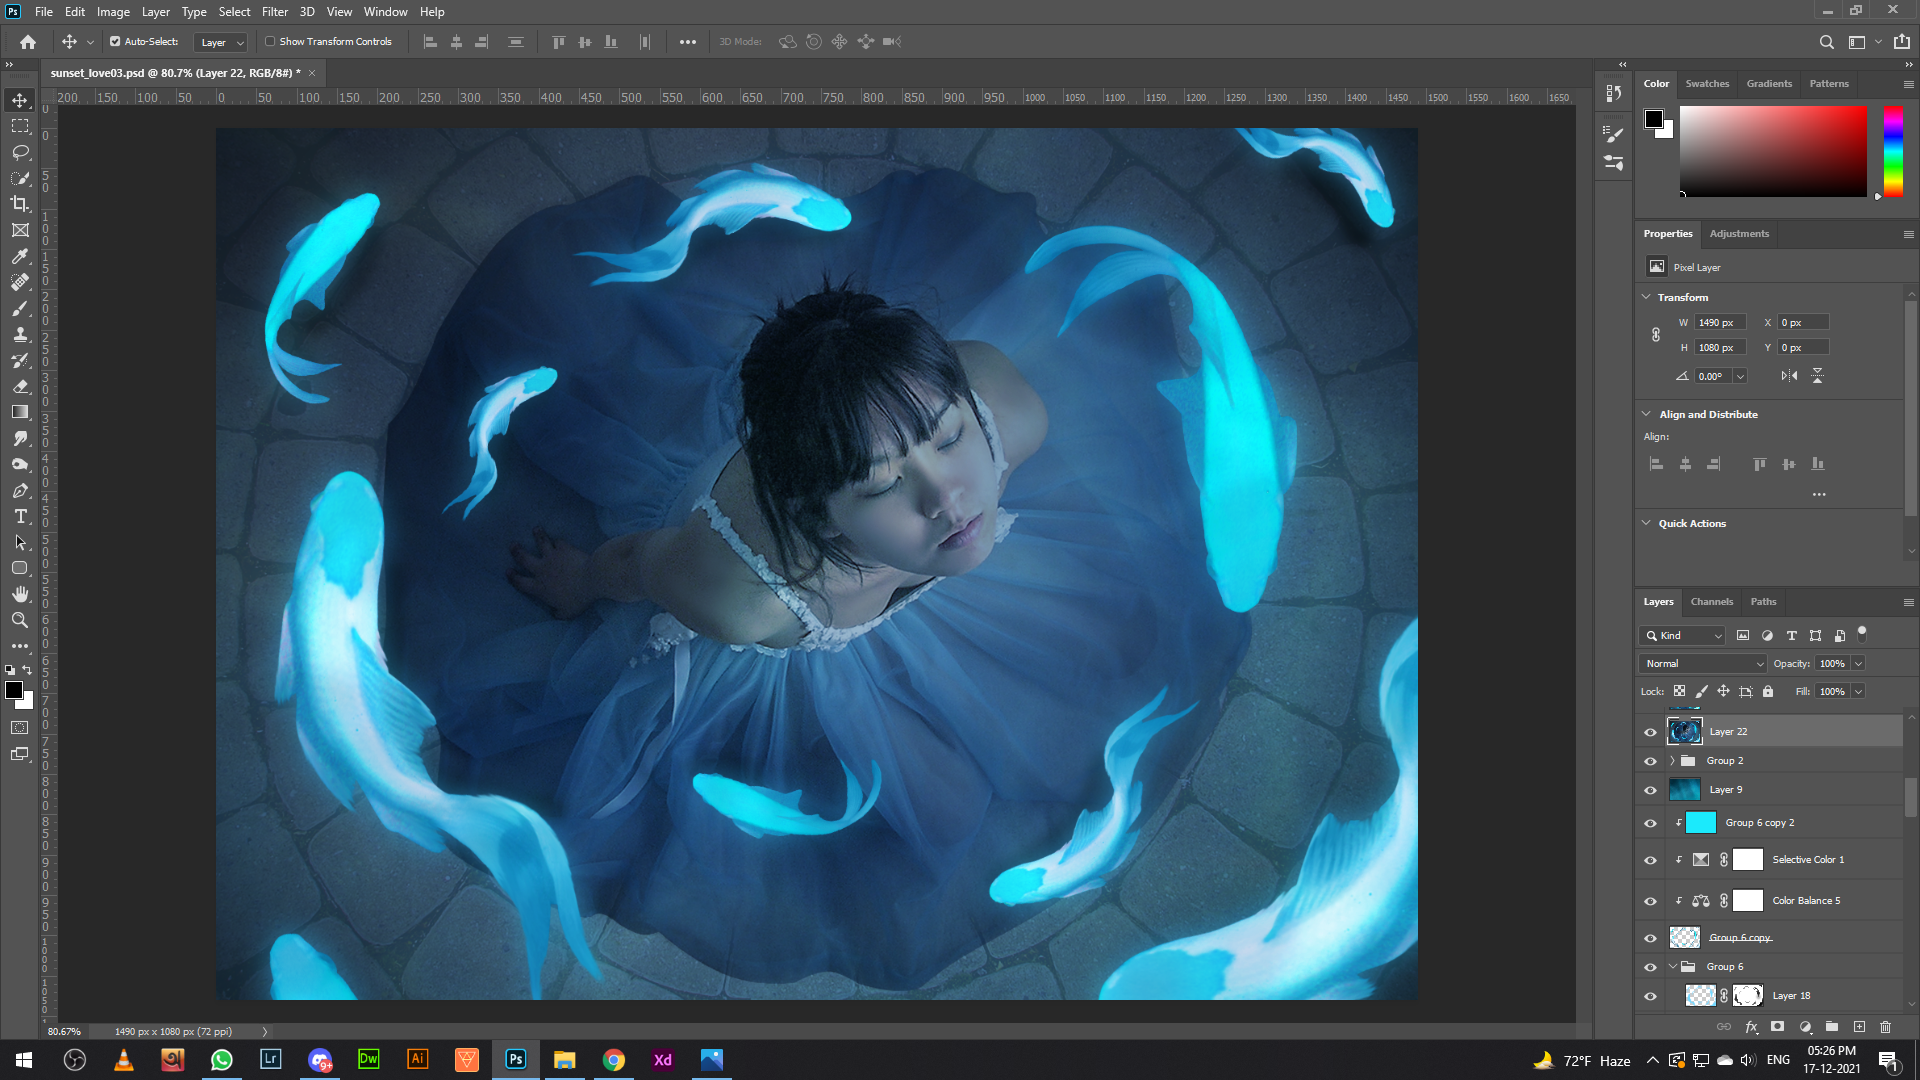Image resolution: width=1920 pixels, height=1080 pixels.
Task: Click the Delete layer trash icon
Action: 1886,1026
